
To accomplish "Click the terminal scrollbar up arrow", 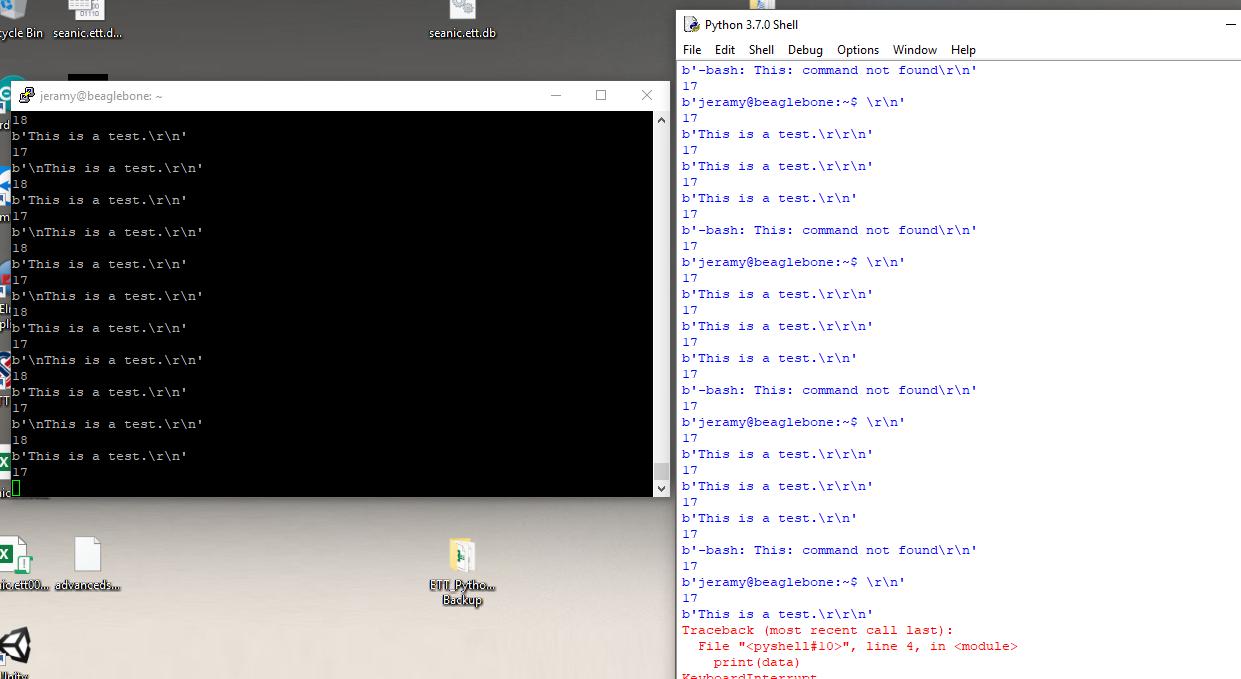I will tap(661, 120).
